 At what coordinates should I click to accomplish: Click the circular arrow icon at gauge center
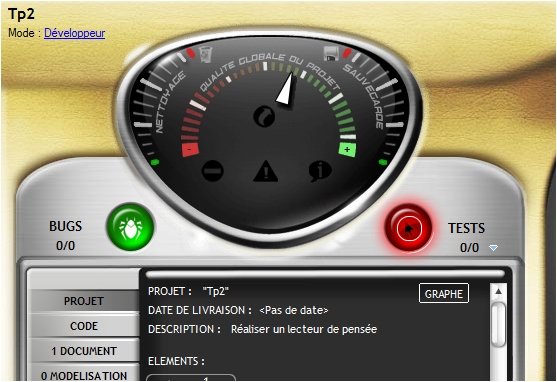click(264, 116)
